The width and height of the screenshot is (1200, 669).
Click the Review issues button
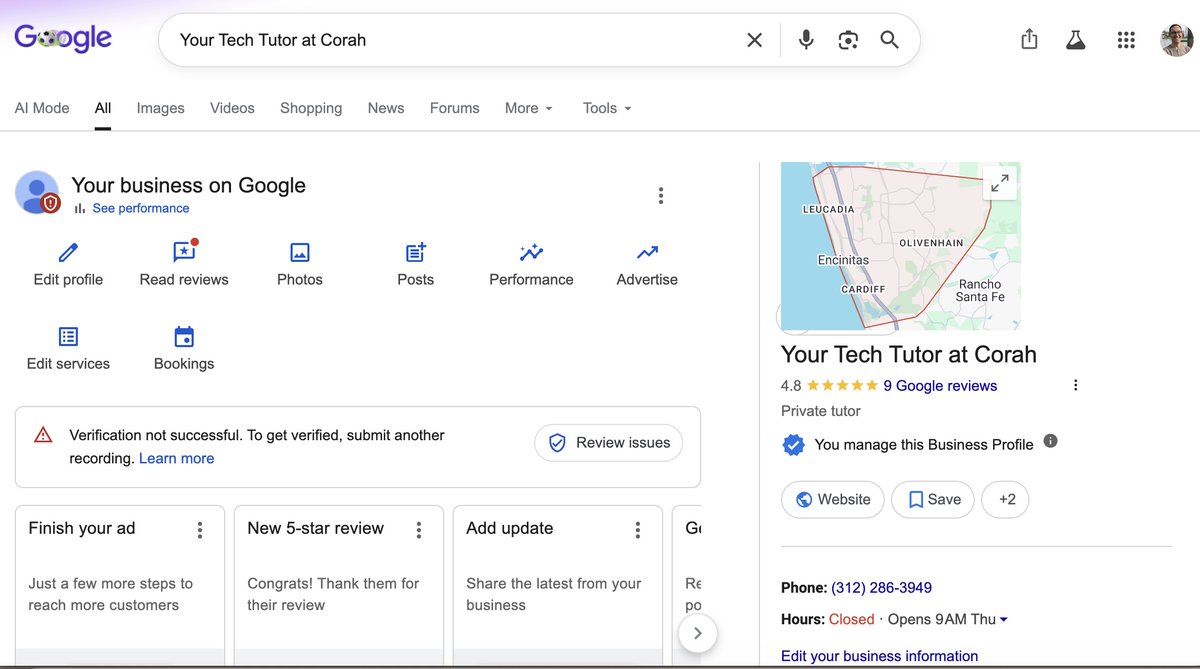[x=609, y=443]
